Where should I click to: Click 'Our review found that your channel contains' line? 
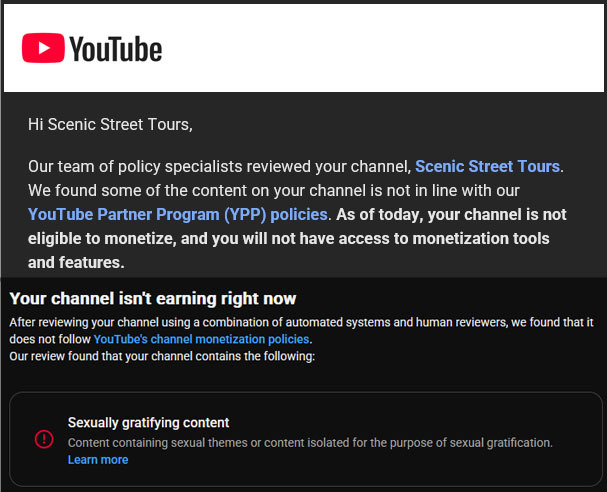[x=162, y=356]
